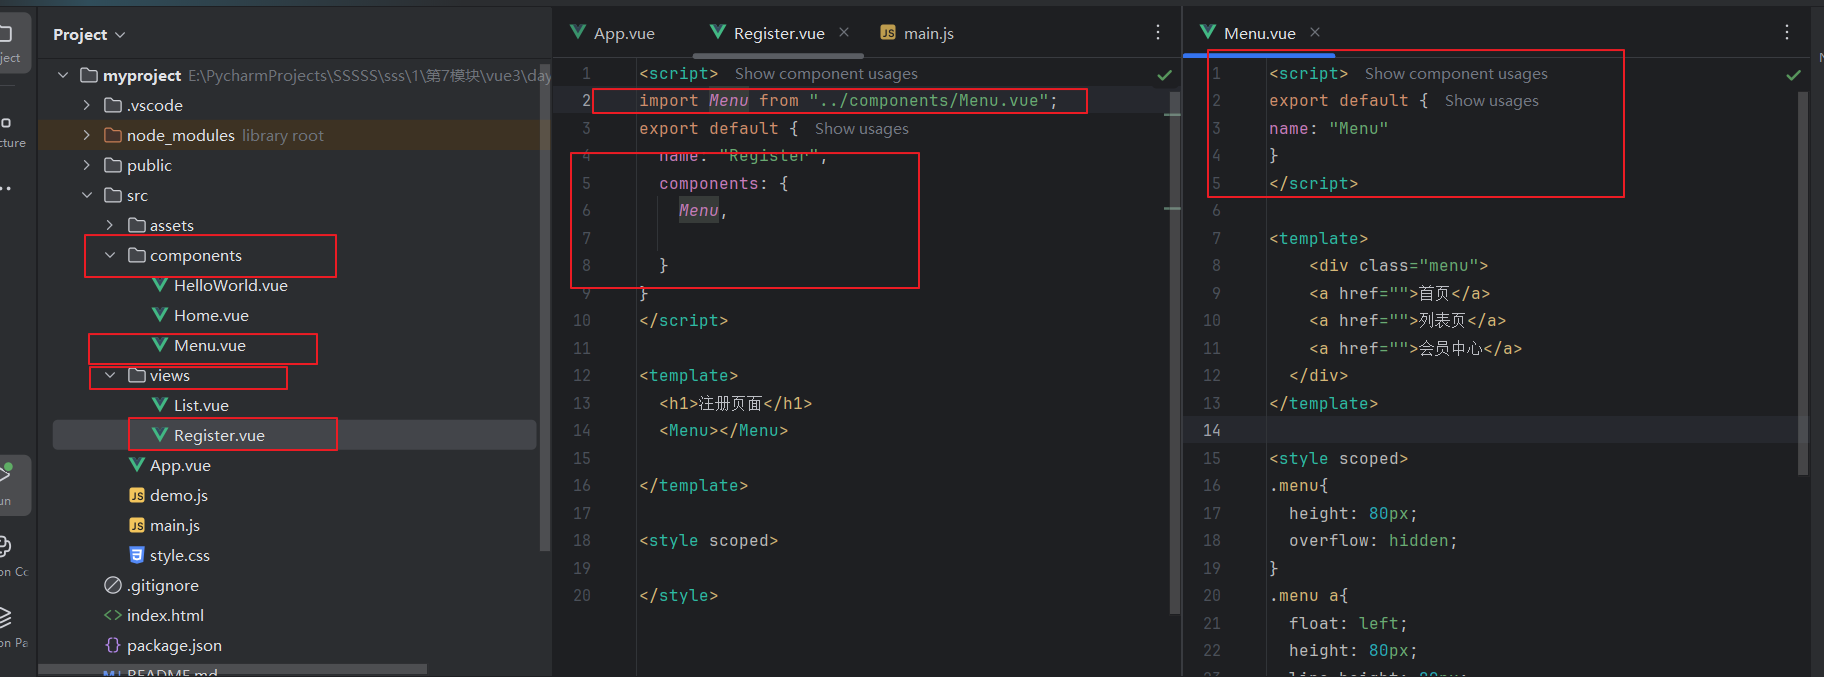Click the components folder icon
The height and width of the screenshot is (677, 1824).
pyautogui.click(x=137, y=255)
